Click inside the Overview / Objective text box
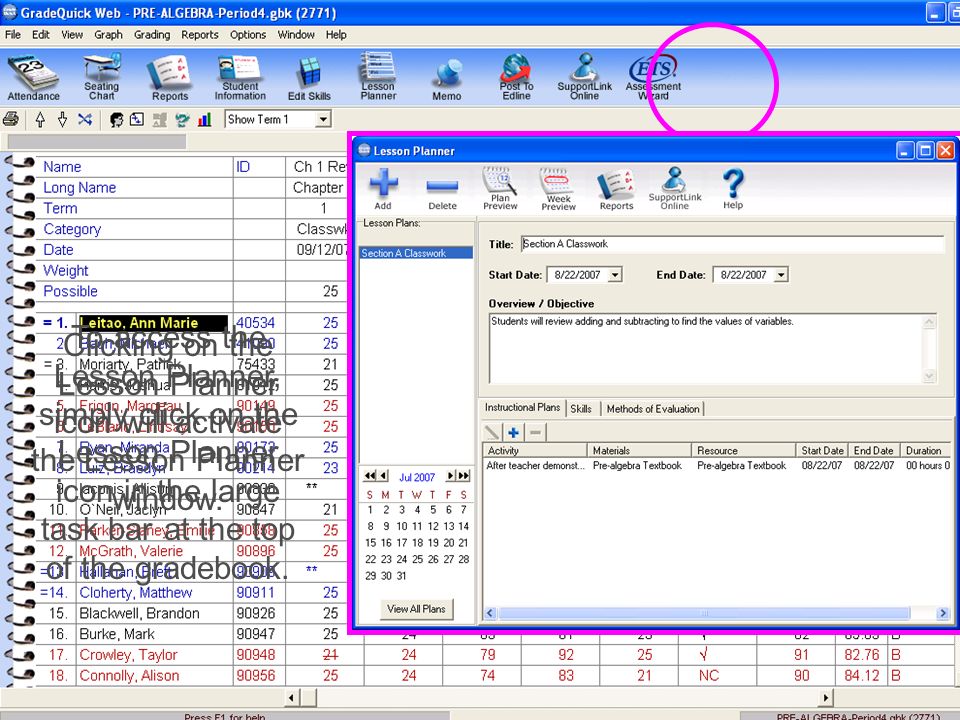The width and height of the screenshot is (960, 720). [x=706, y=348]
